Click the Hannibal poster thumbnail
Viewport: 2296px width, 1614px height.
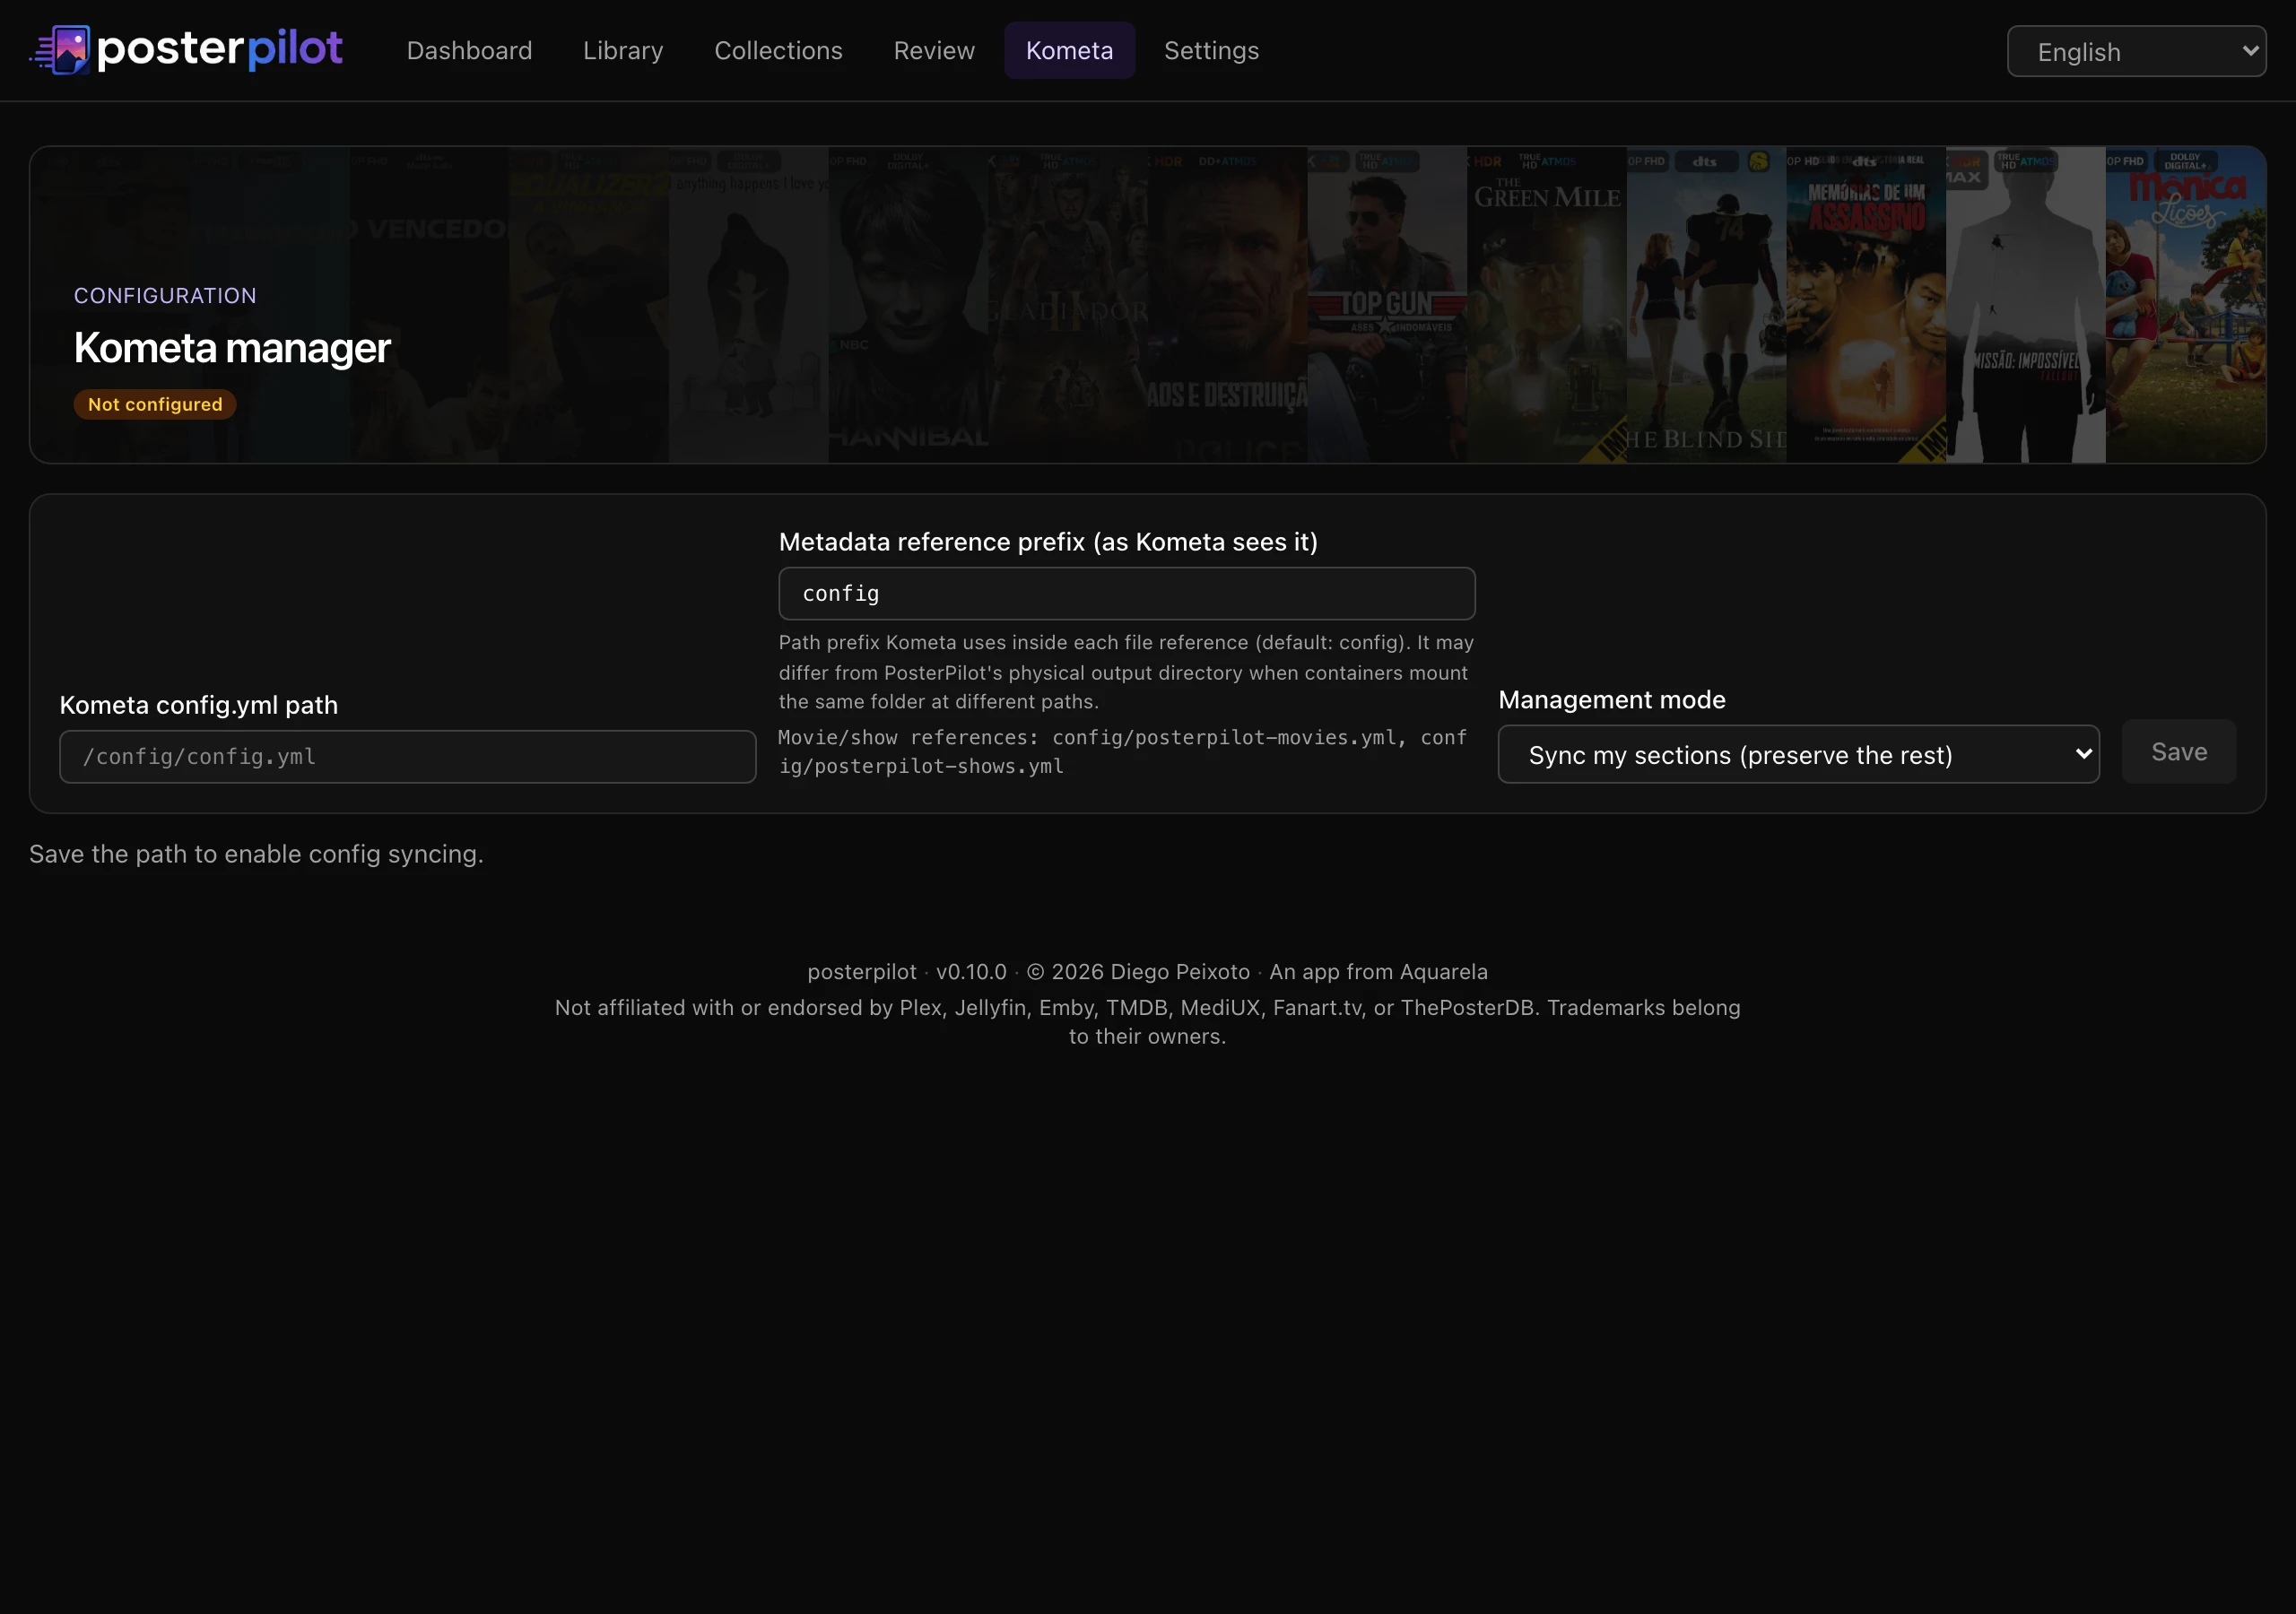[908, 305]
